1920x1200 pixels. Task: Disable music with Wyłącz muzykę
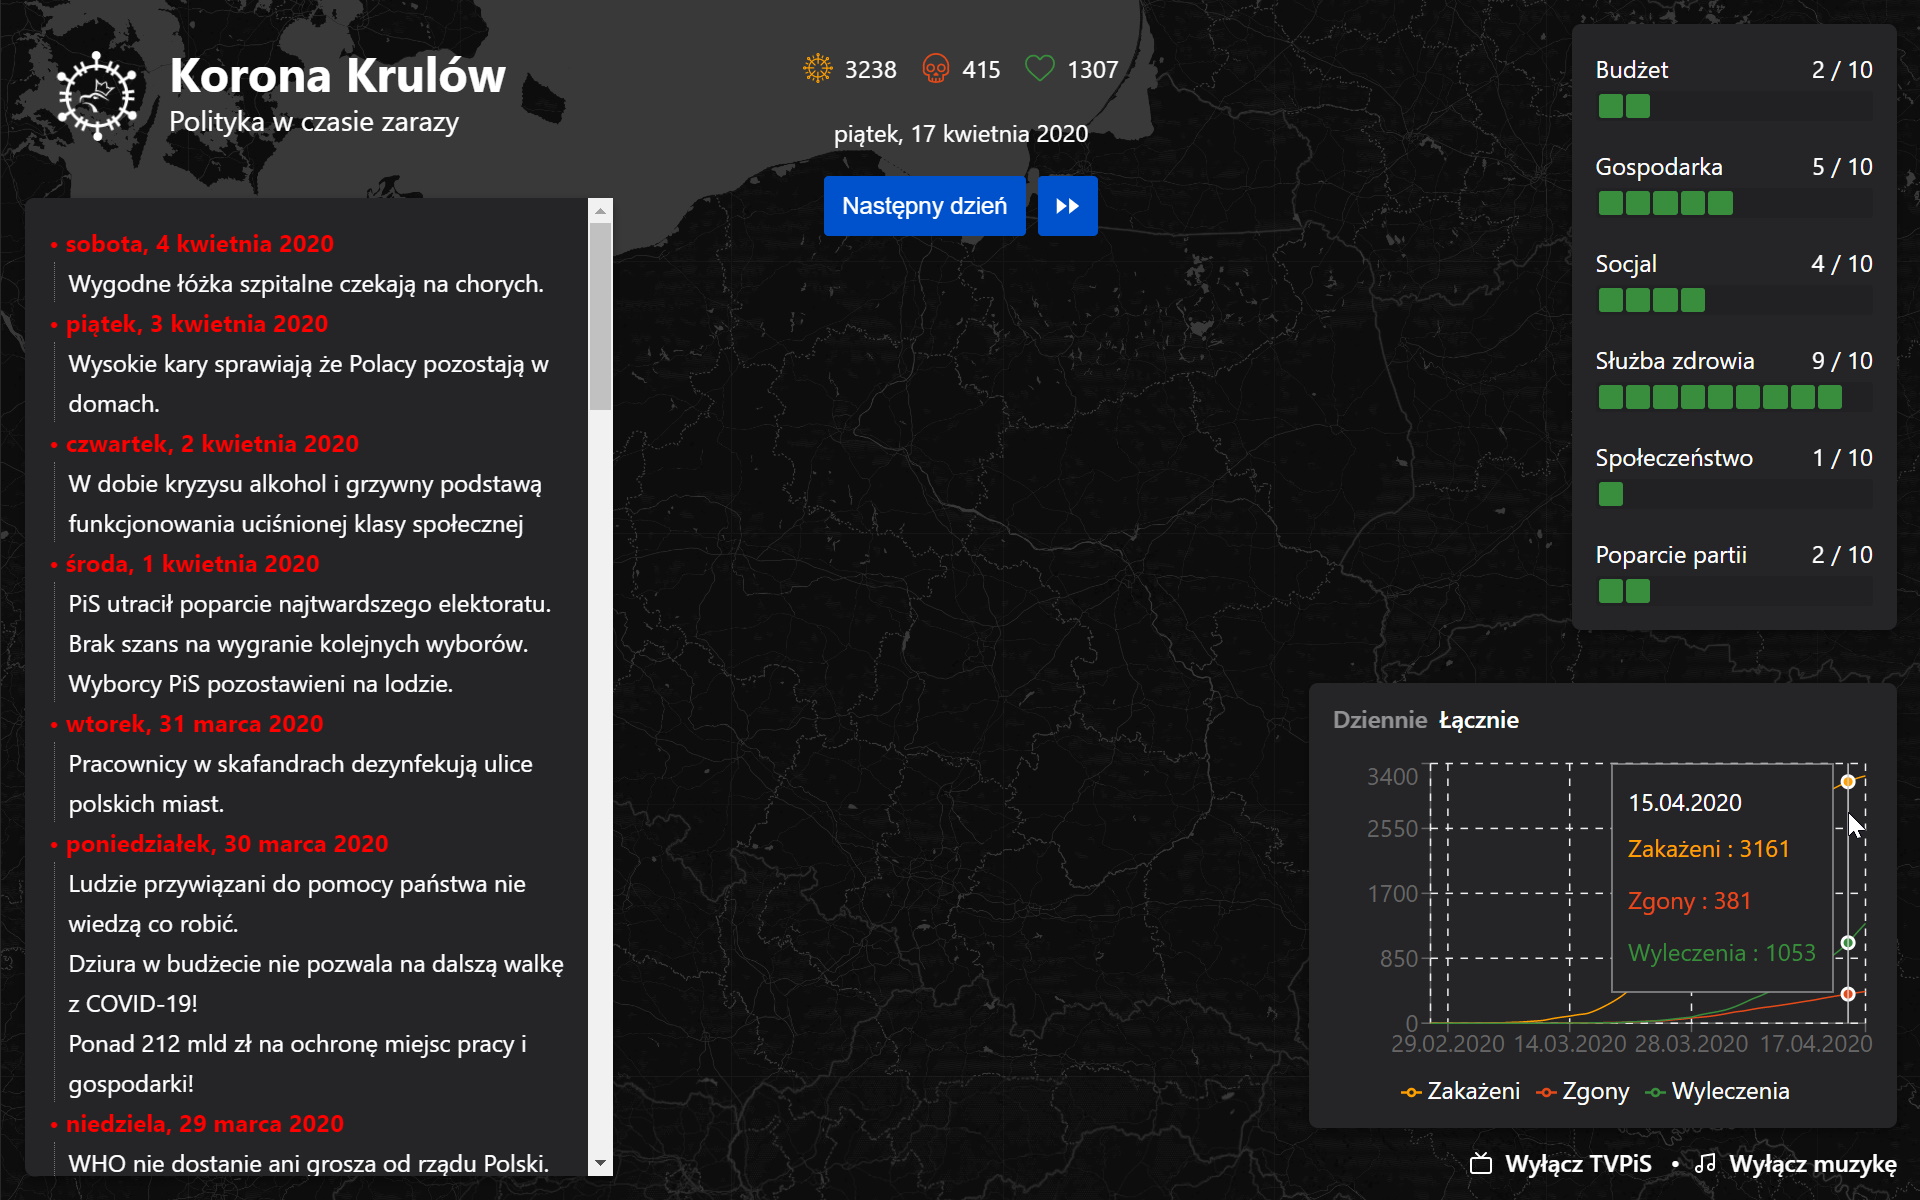coord(1812,1164)
